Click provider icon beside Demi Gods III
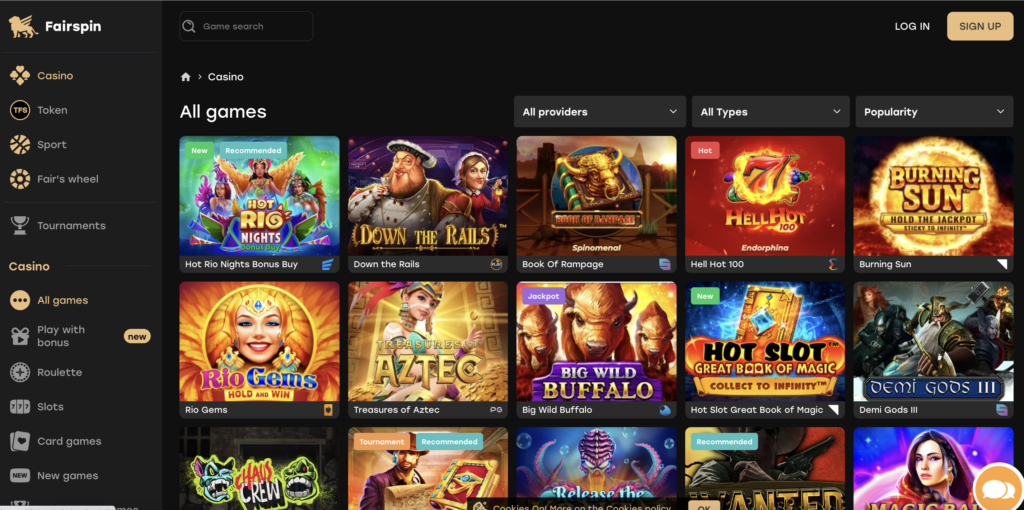 (1002, 410)
